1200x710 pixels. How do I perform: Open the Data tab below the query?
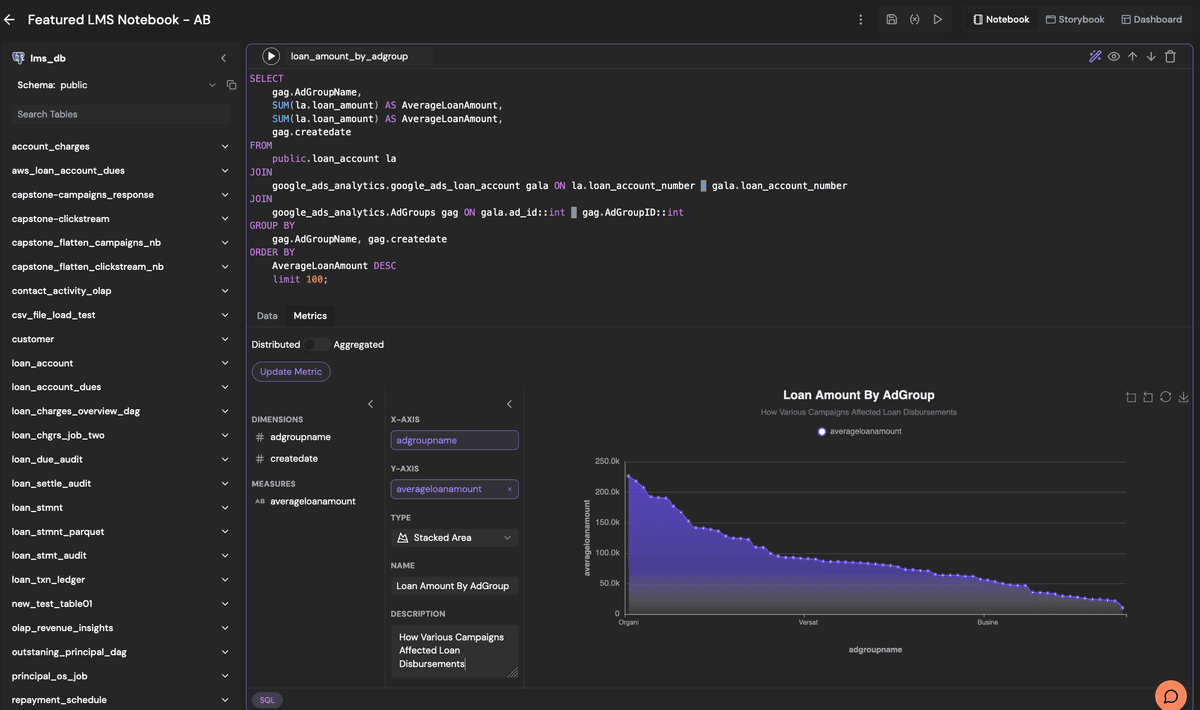point(267,315)
